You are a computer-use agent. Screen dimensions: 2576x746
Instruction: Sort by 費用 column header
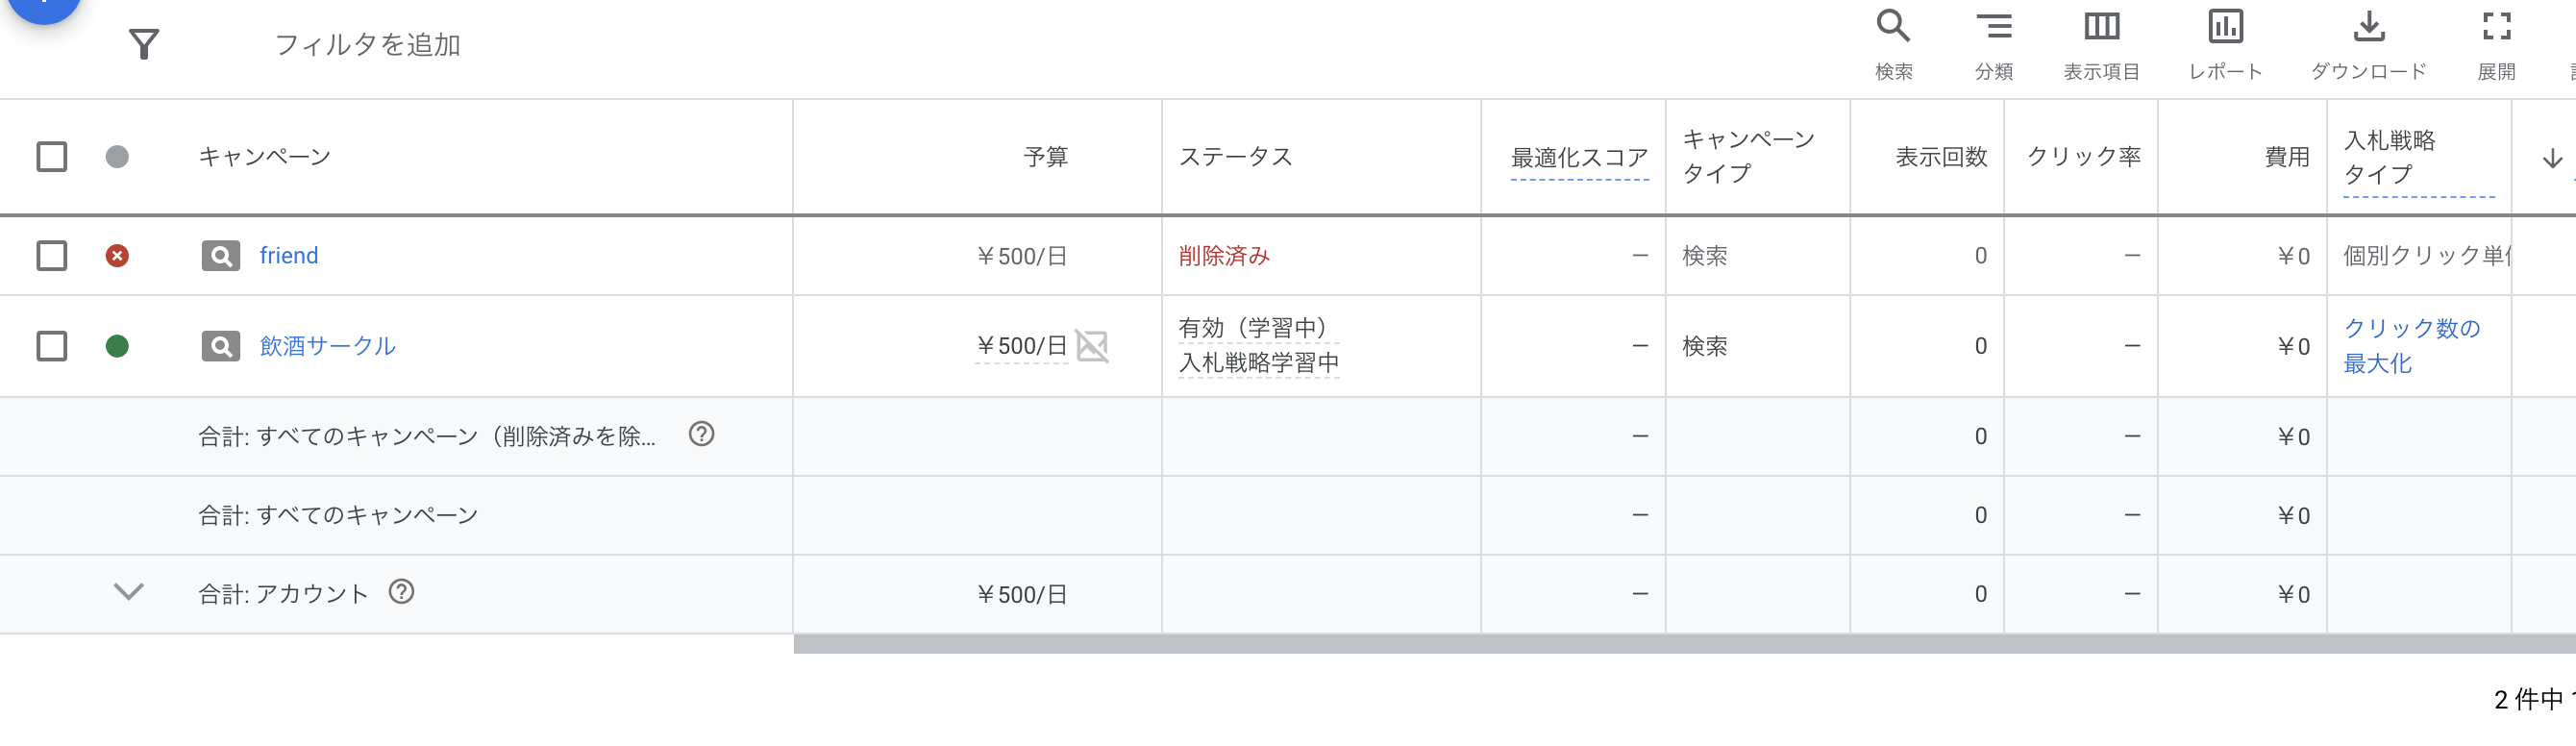tap(2286, 157)
